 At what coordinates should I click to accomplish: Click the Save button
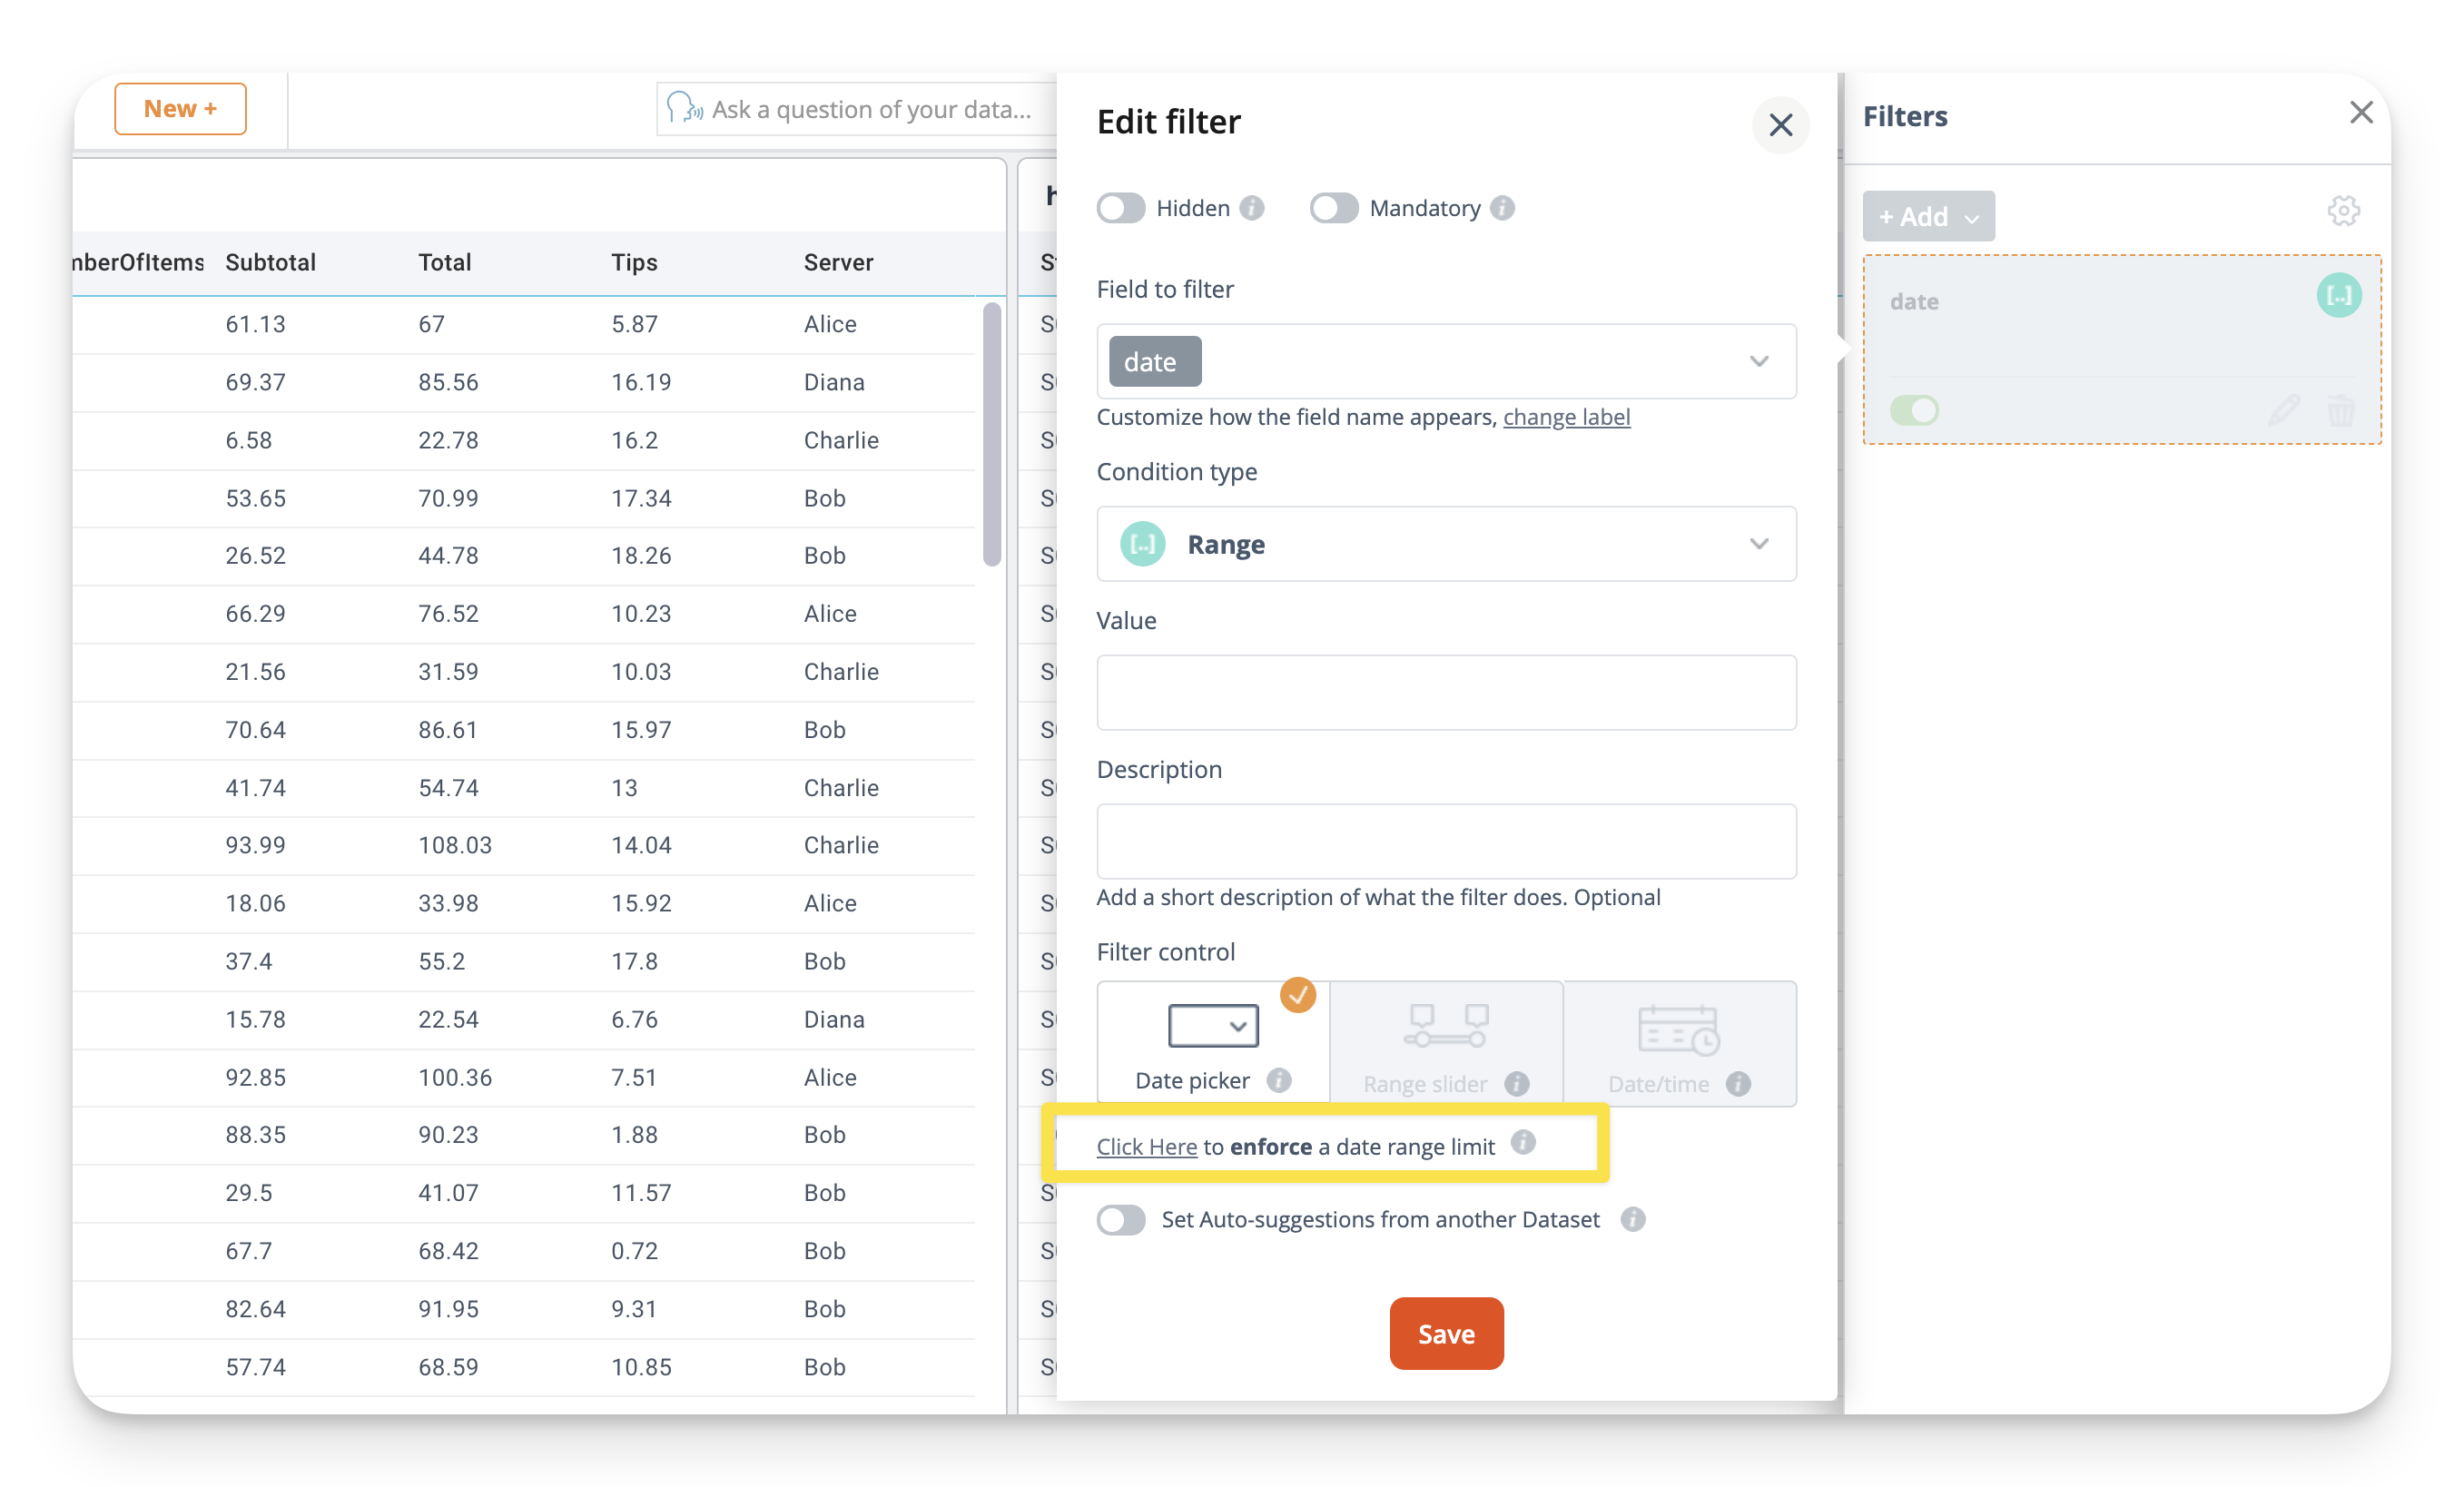[1445, 1333]
